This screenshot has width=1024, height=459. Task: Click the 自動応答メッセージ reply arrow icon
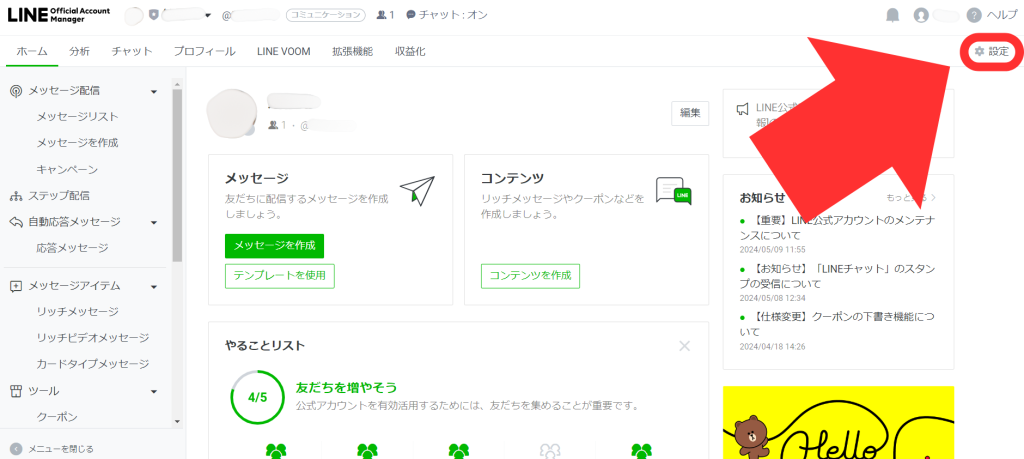(16, 222)
